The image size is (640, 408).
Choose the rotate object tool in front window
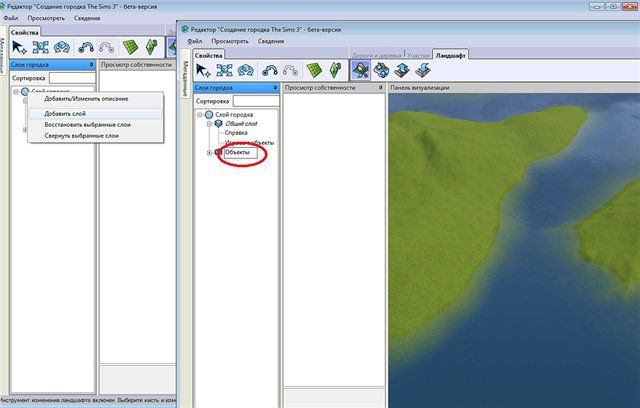coord(245,70)
